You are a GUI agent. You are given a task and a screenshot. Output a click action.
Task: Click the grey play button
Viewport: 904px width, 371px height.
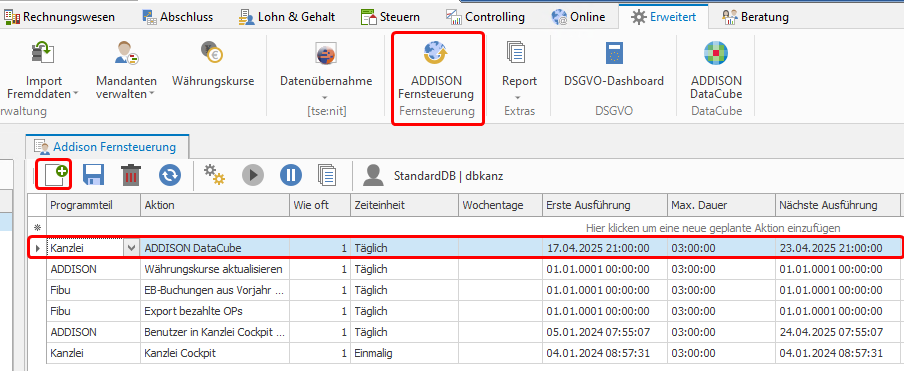[x=253, y=175]
